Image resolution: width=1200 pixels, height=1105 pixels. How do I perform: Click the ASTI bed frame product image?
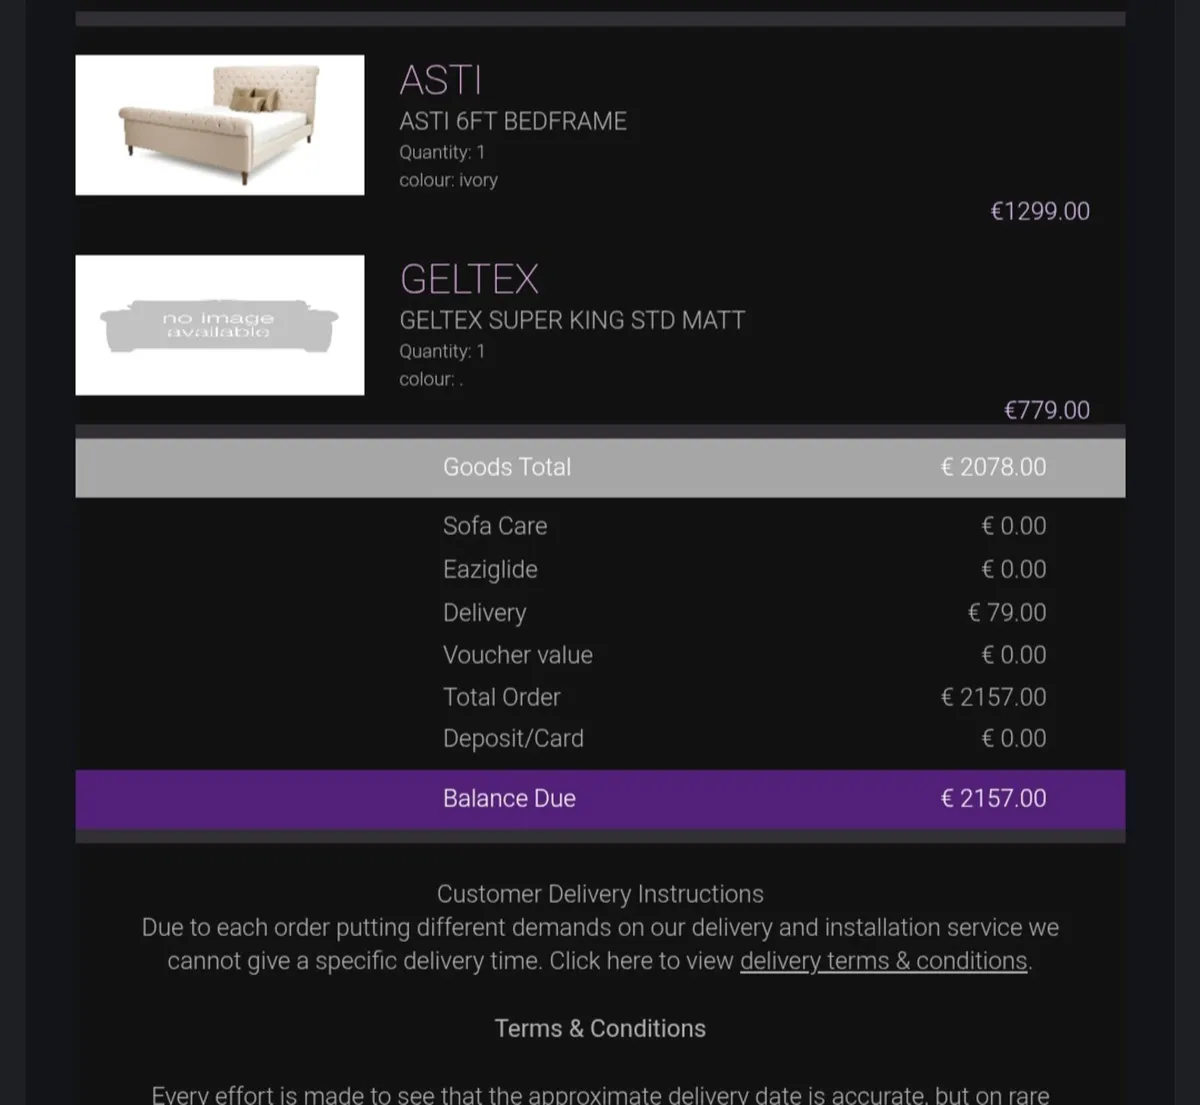[x=220, y=125]
